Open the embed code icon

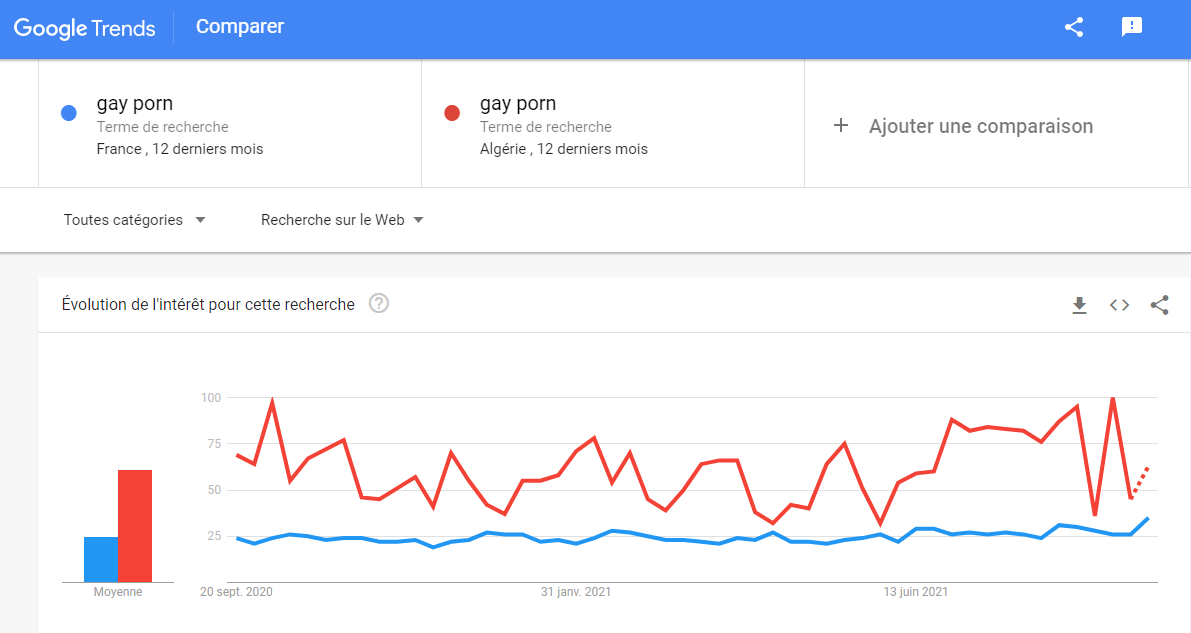pos(1119,305)
